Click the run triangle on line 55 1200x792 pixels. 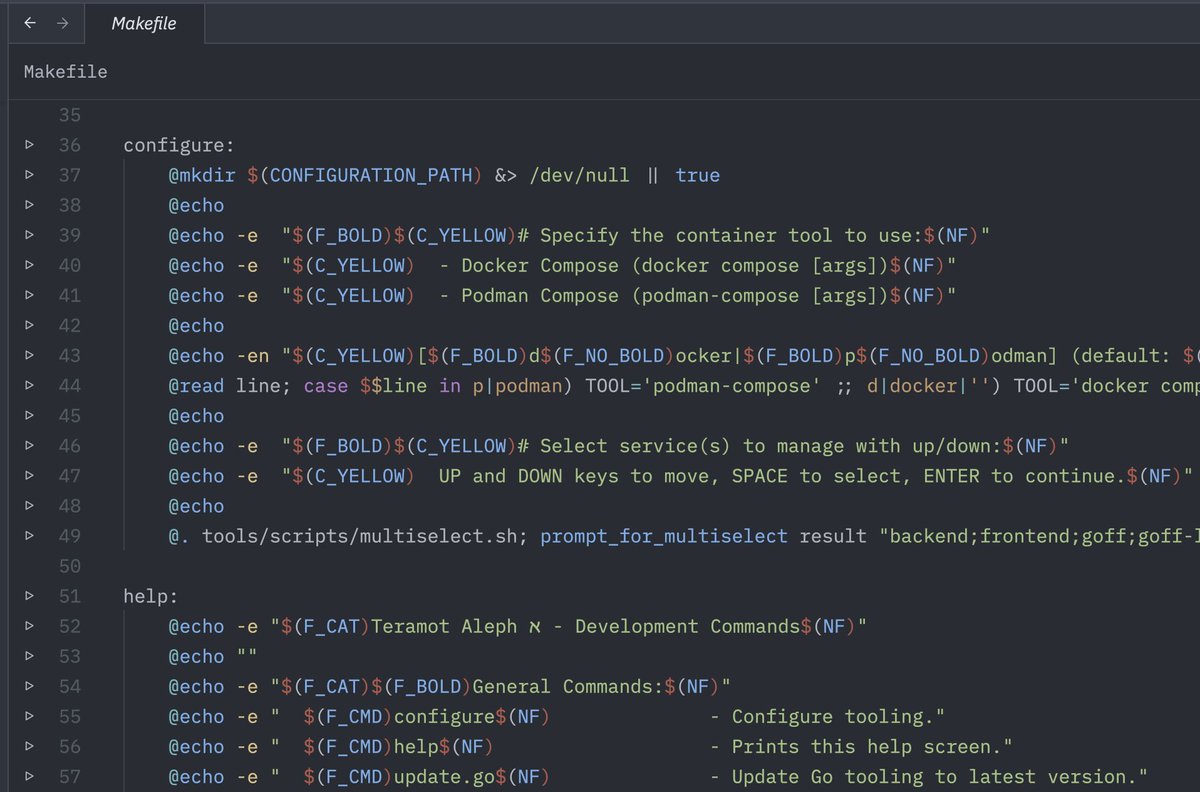pos(30,716)
